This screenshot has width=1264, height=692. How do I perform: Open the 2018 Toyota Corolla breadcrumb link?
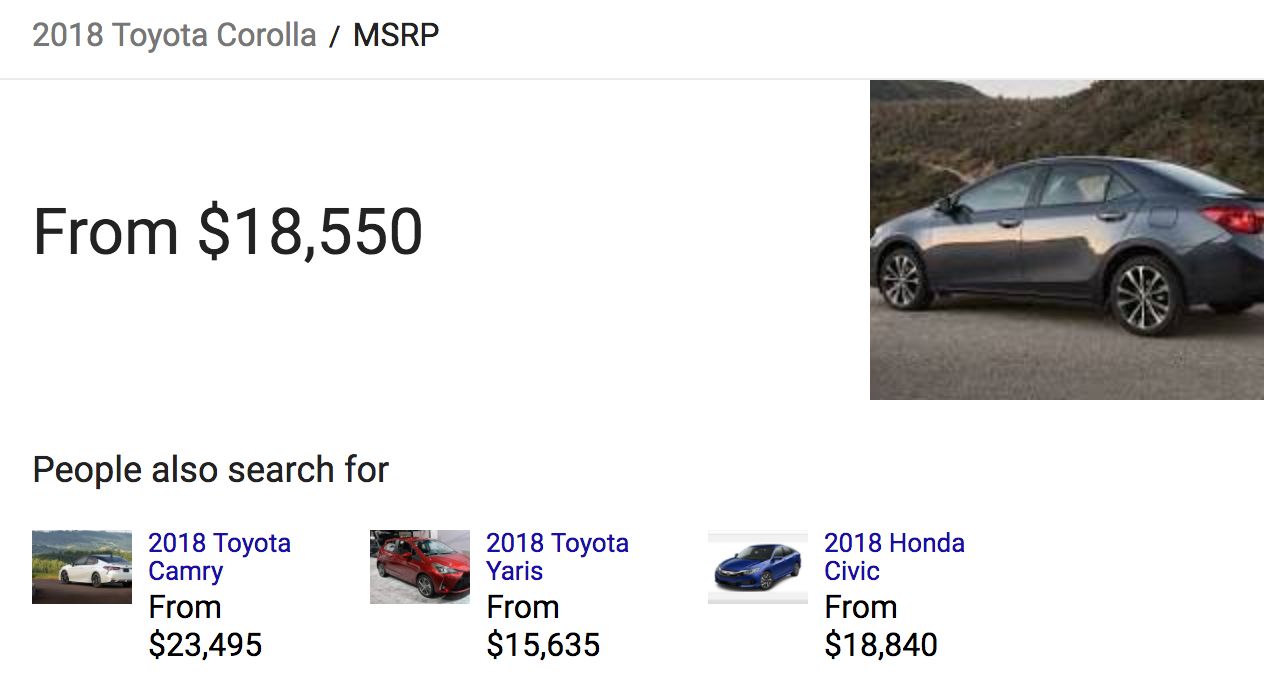click(x=174, y=35)
